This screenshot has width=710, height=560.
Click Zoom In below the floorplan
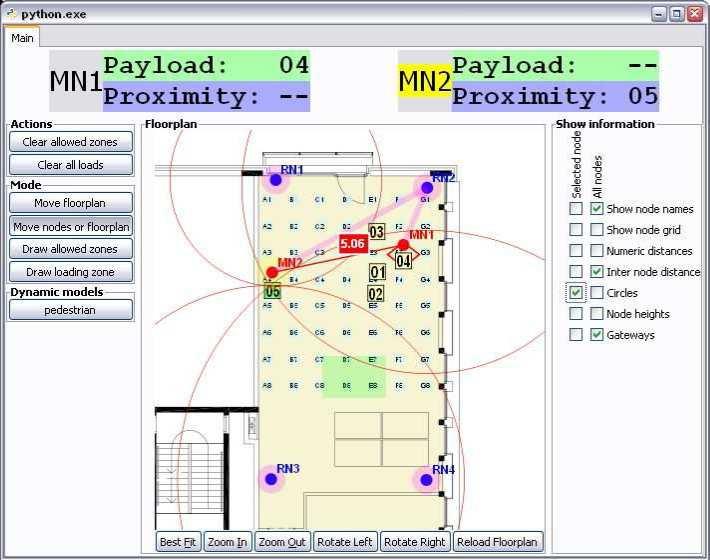227,541
